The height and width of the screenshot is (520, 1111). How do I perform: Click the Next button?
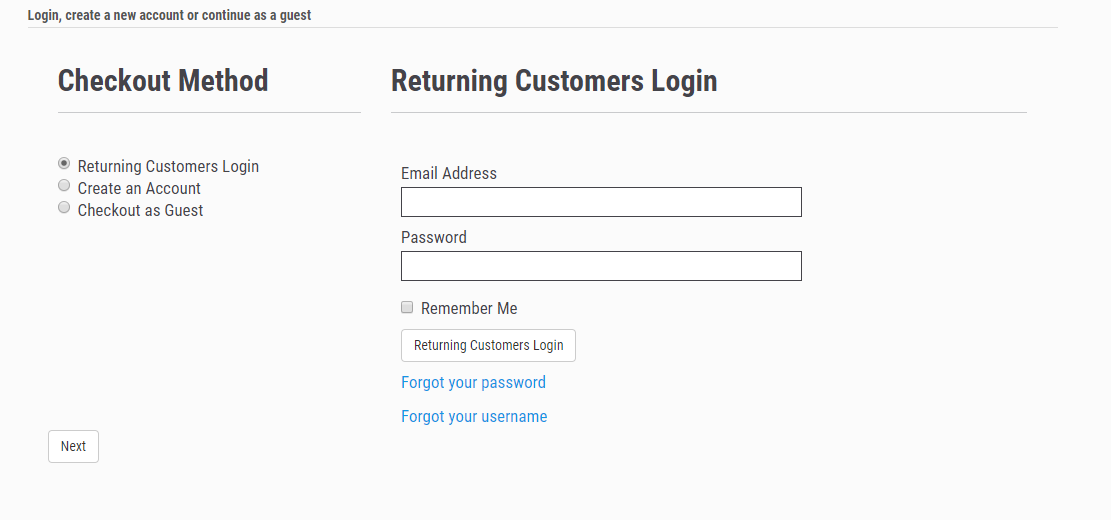point(73,446)
